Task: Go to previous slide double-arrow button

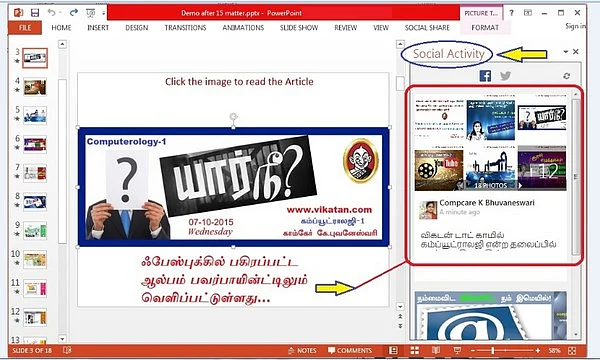Action: pyautogui.click(x=400, y=317)
